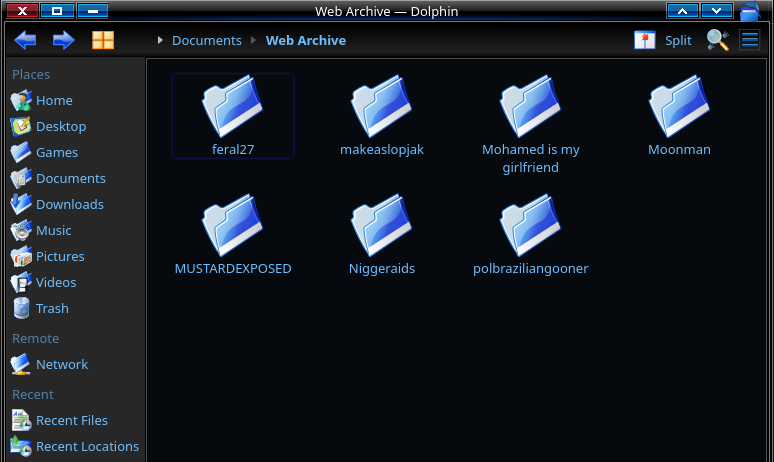Show Recent Files

(x=71, y=420)
